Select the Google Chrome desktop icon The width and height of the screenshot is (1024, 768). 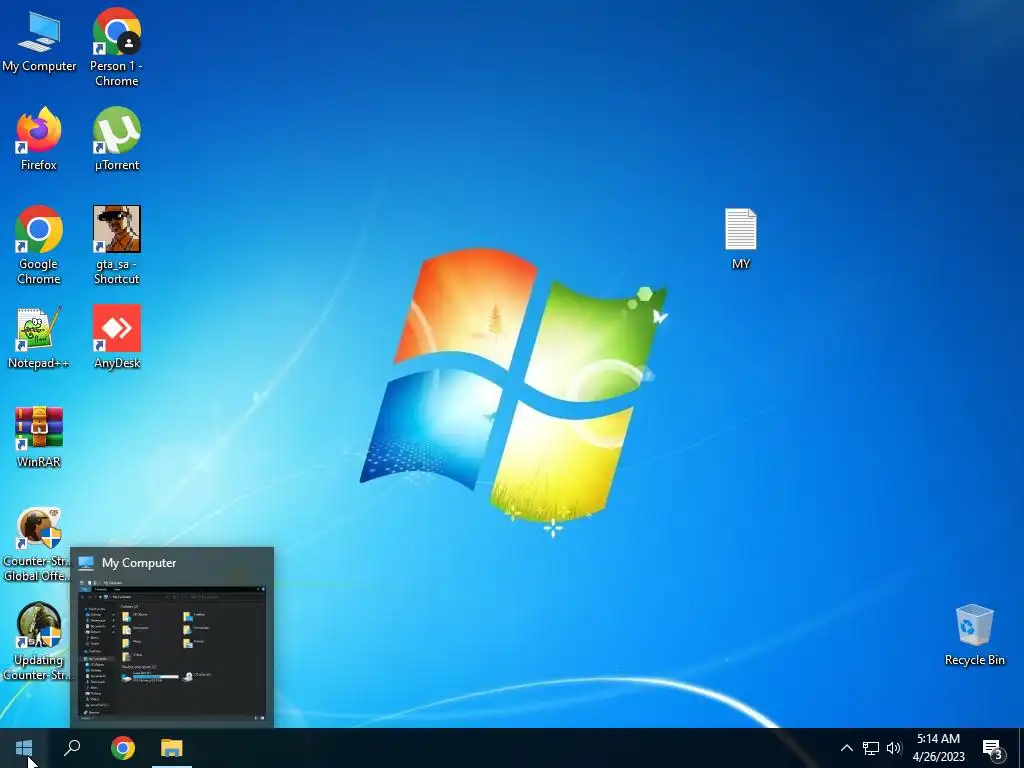[39, 245]
